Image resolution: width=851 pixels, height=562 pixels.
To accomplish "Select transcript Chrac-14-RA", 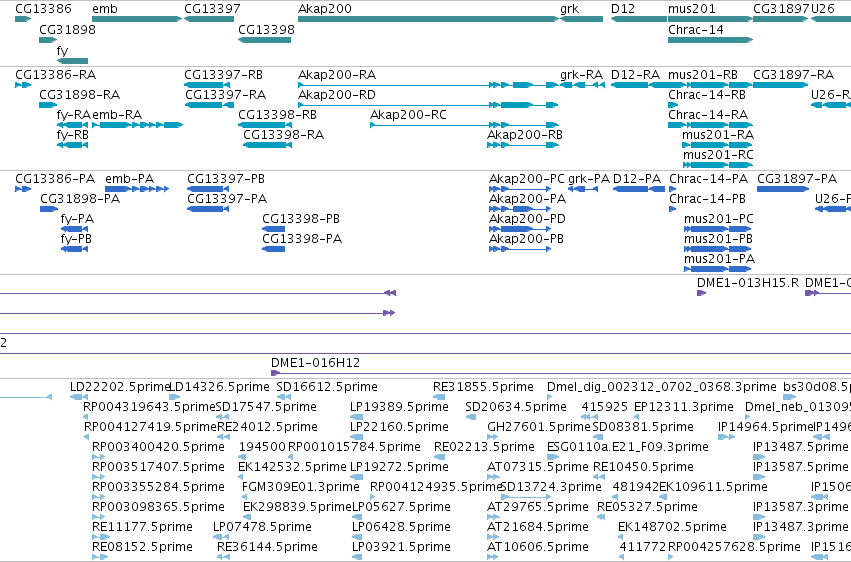I will coord(710,125).
